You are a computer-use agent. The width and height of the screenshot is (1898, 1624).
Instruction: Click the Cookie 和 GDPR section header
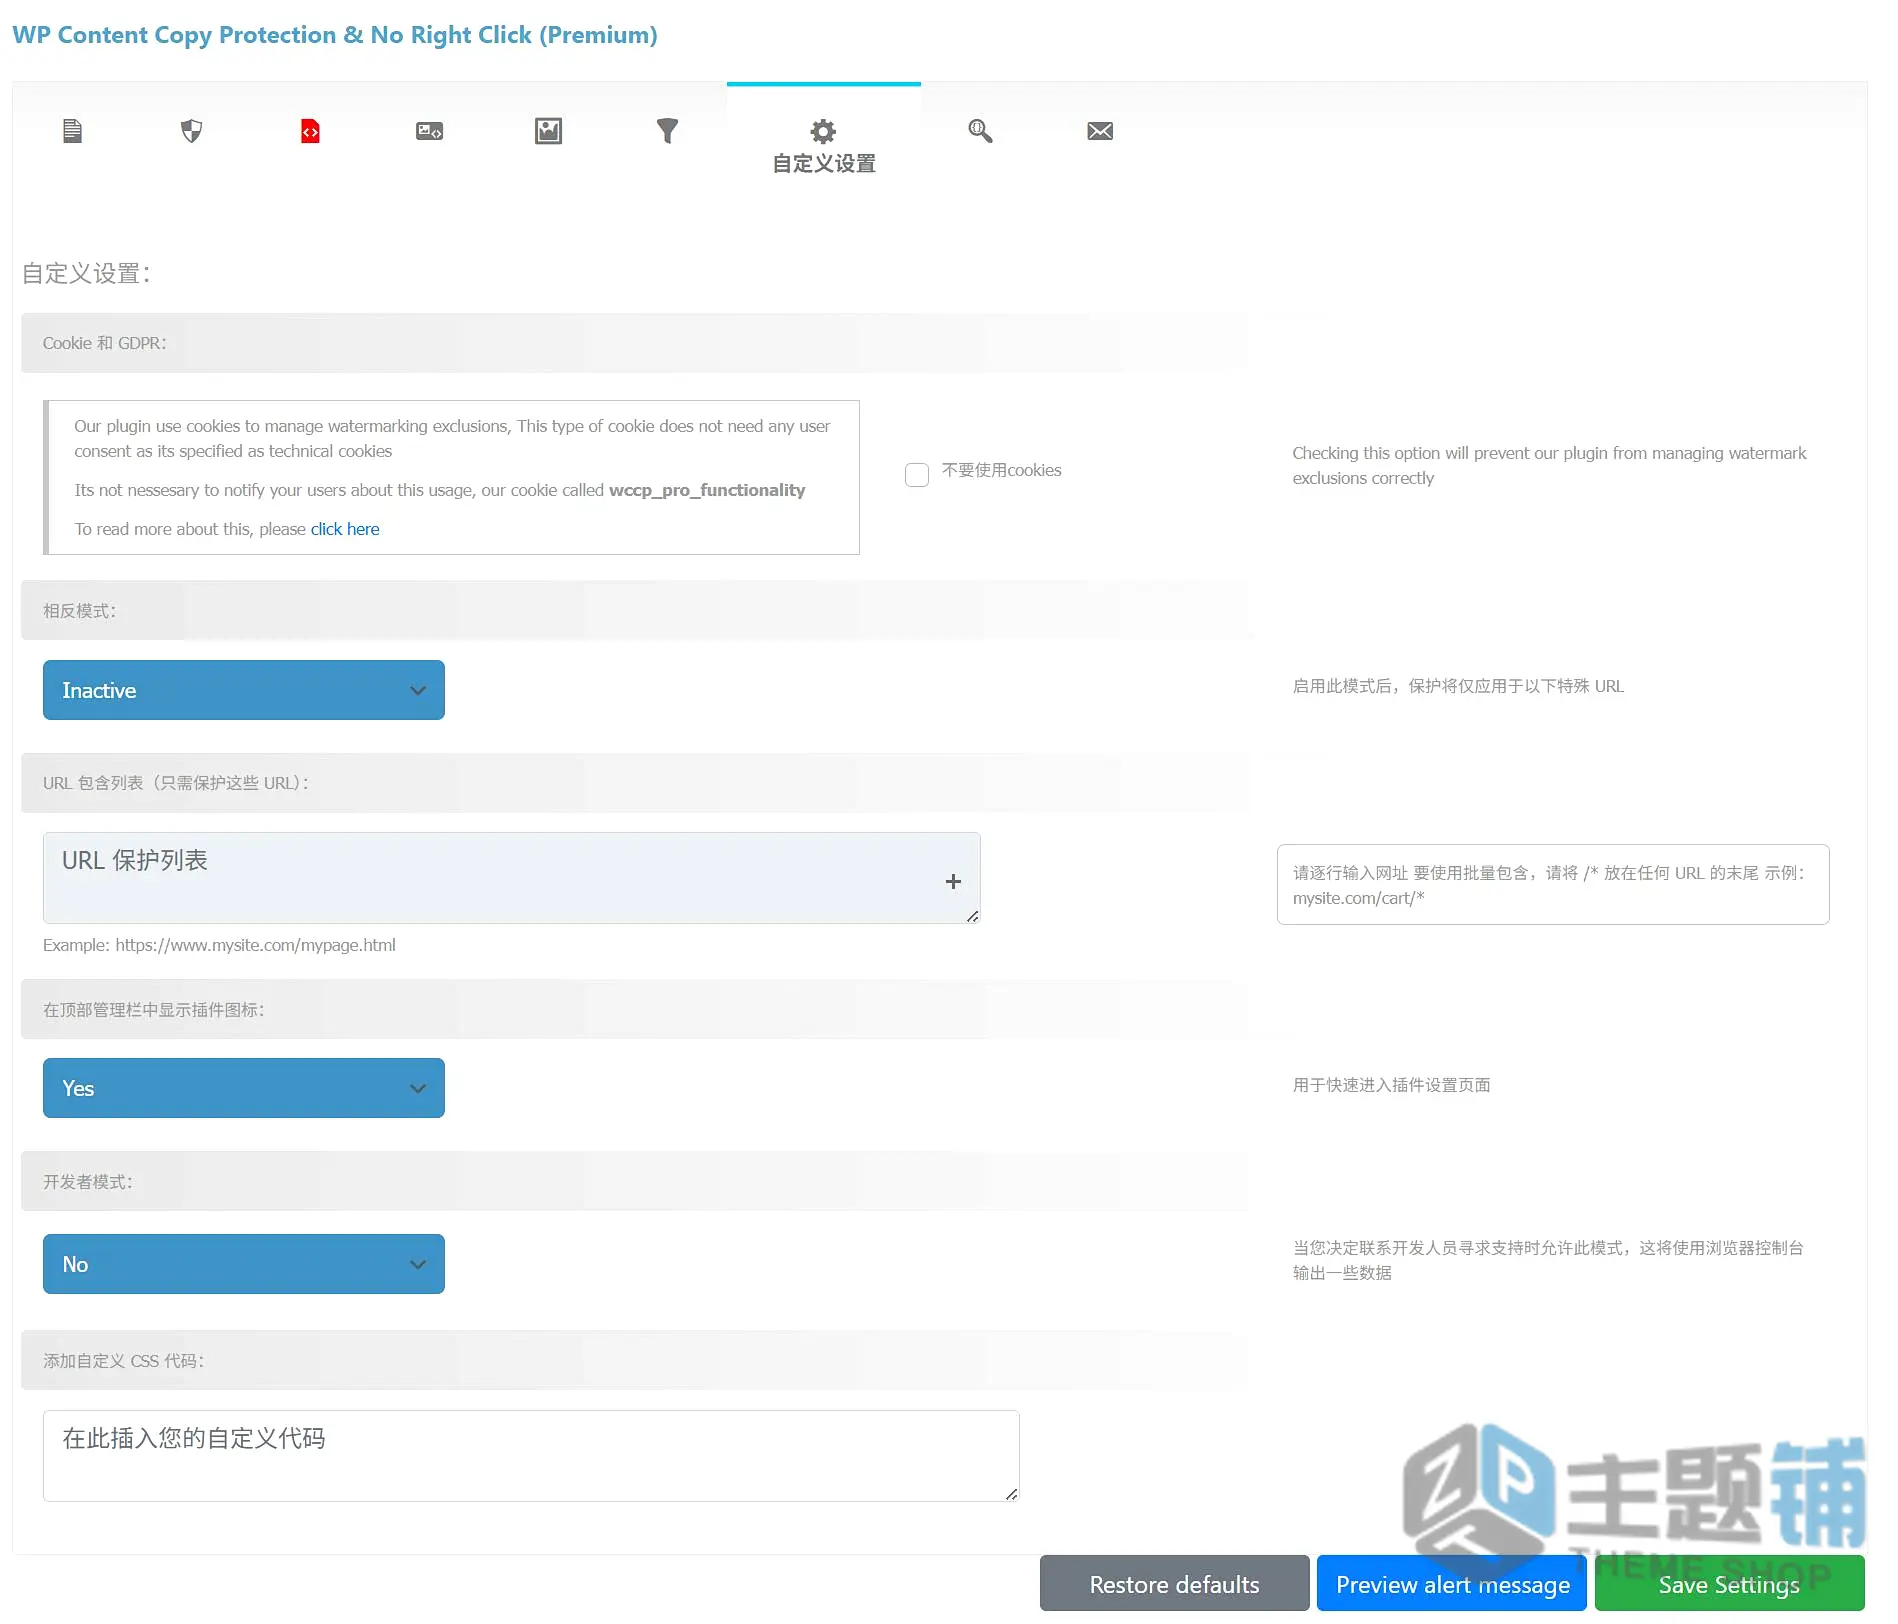pos(636,343)
